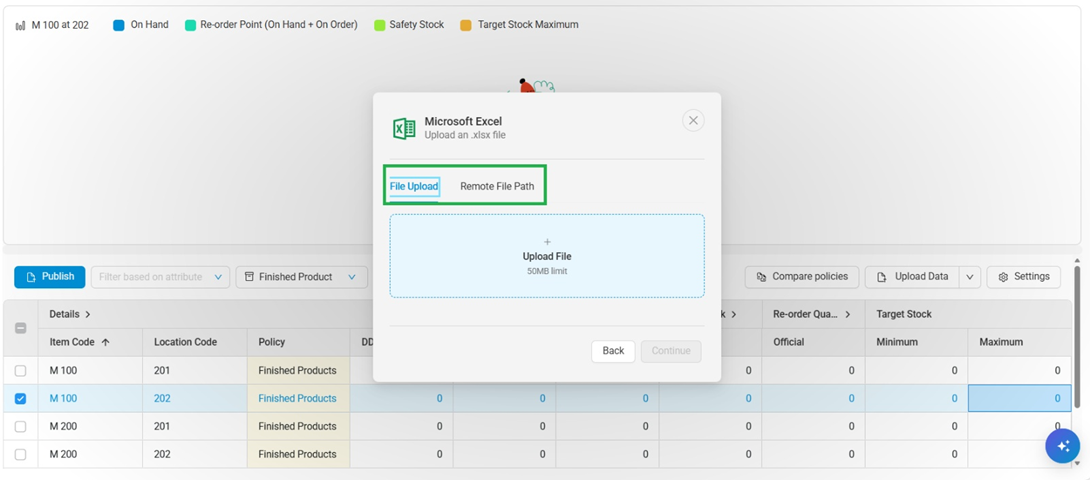Toggle the select-all checkbox in table header
1090x480 pixels.
pos(21,328)
